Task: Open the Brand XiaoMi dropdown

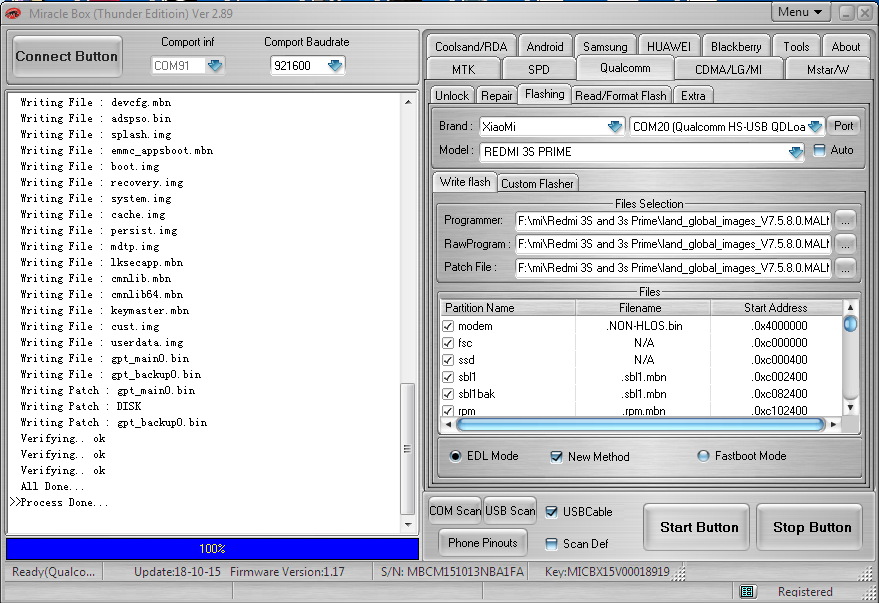Action: tap(615, 127)
